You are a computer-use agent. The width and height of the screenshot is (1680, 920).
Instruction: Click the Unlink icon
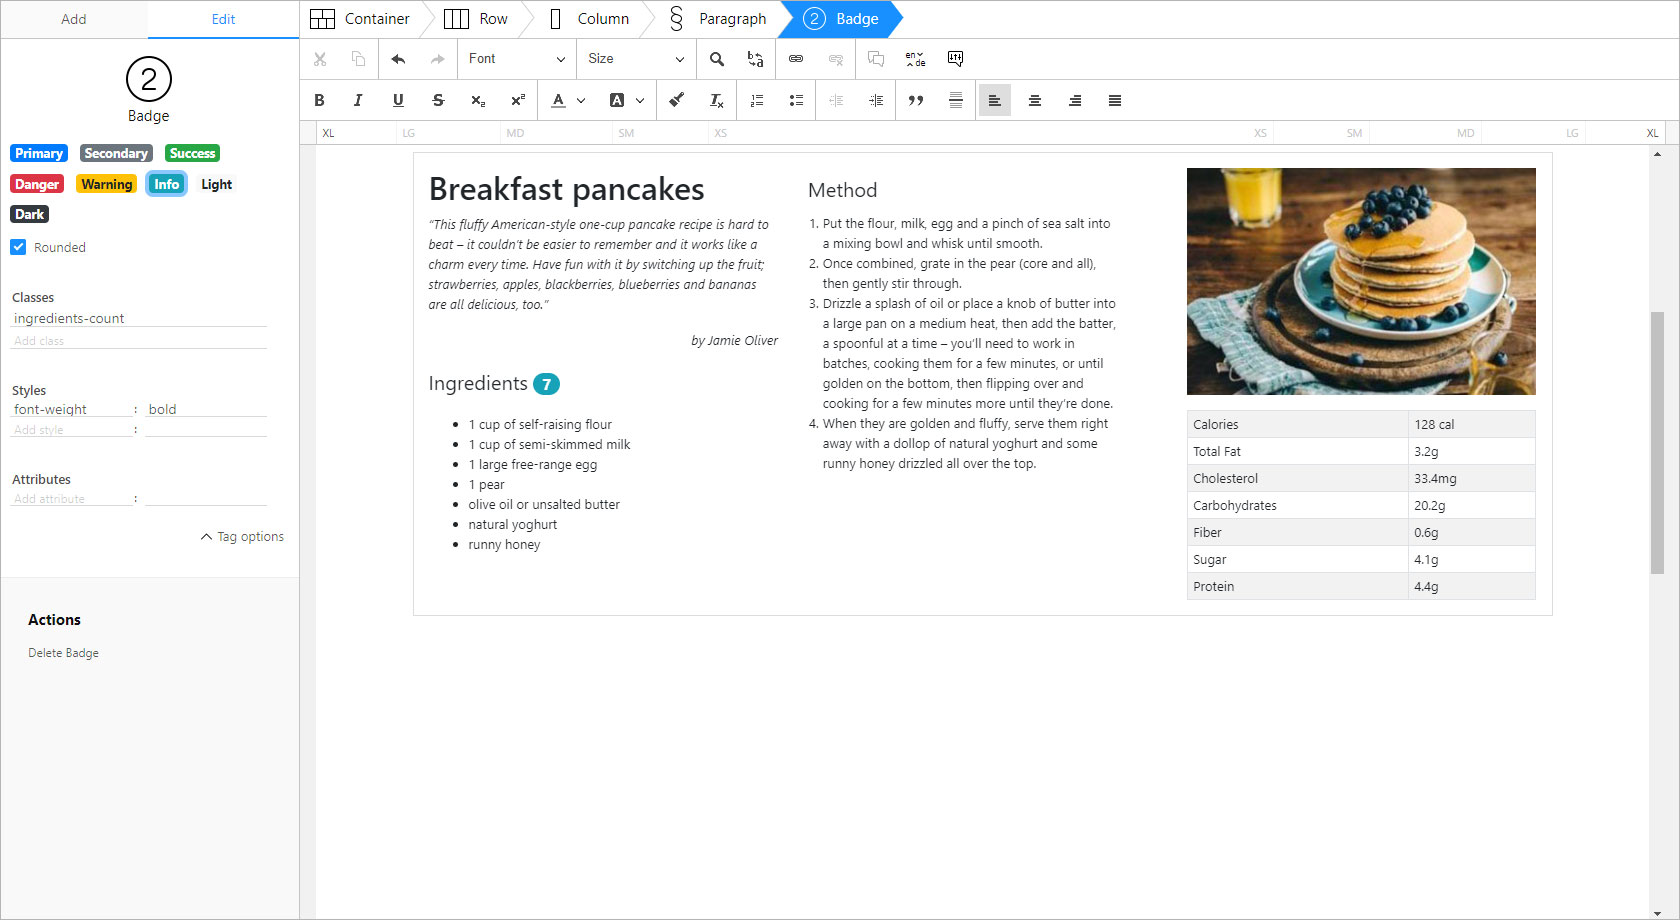836,59
